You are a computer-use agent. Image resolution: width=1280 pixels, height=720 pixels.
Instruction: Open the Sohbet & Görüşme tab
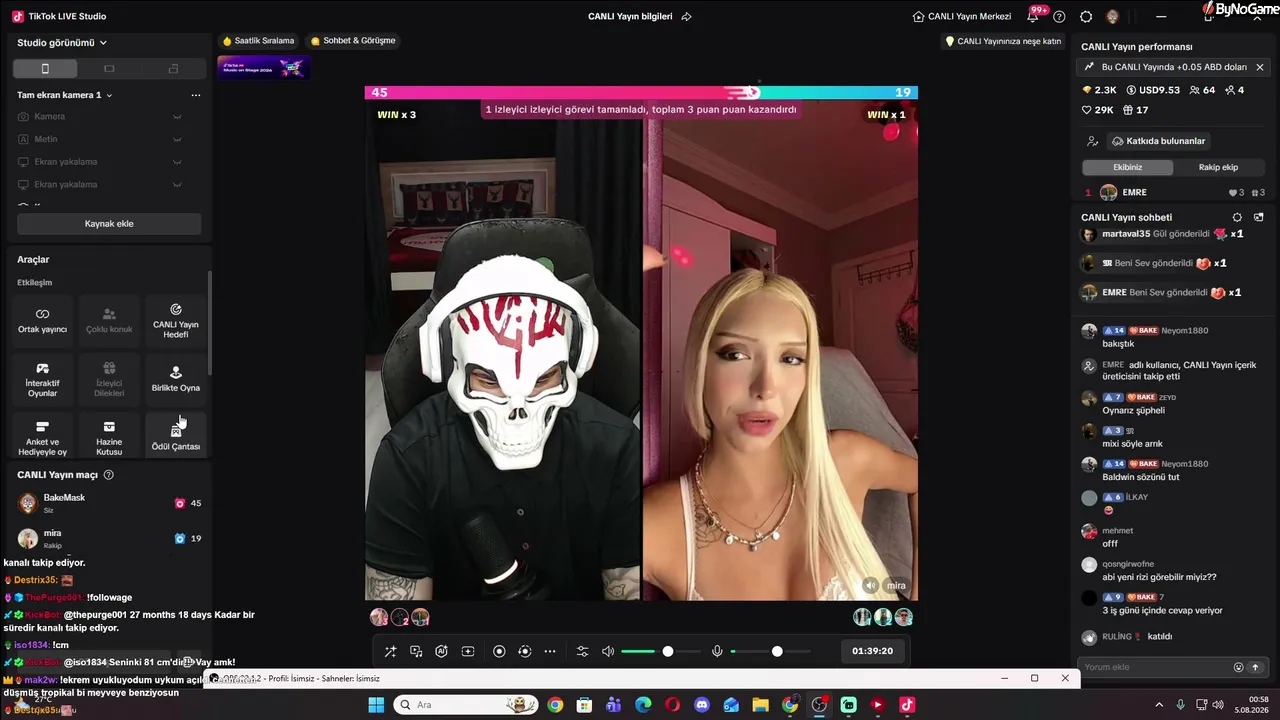(353, 41)
